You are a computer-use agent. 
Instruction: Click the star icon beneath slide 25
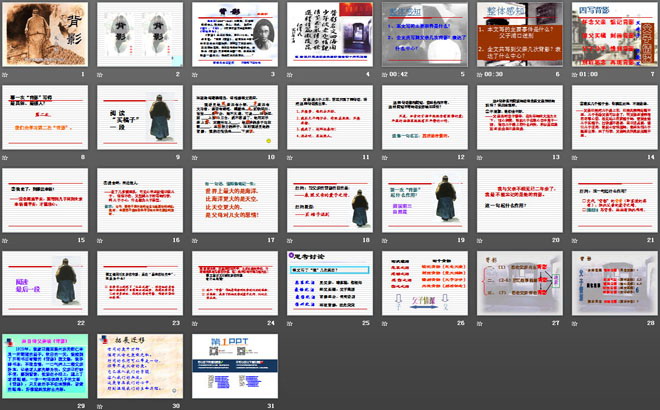point(289,323)
